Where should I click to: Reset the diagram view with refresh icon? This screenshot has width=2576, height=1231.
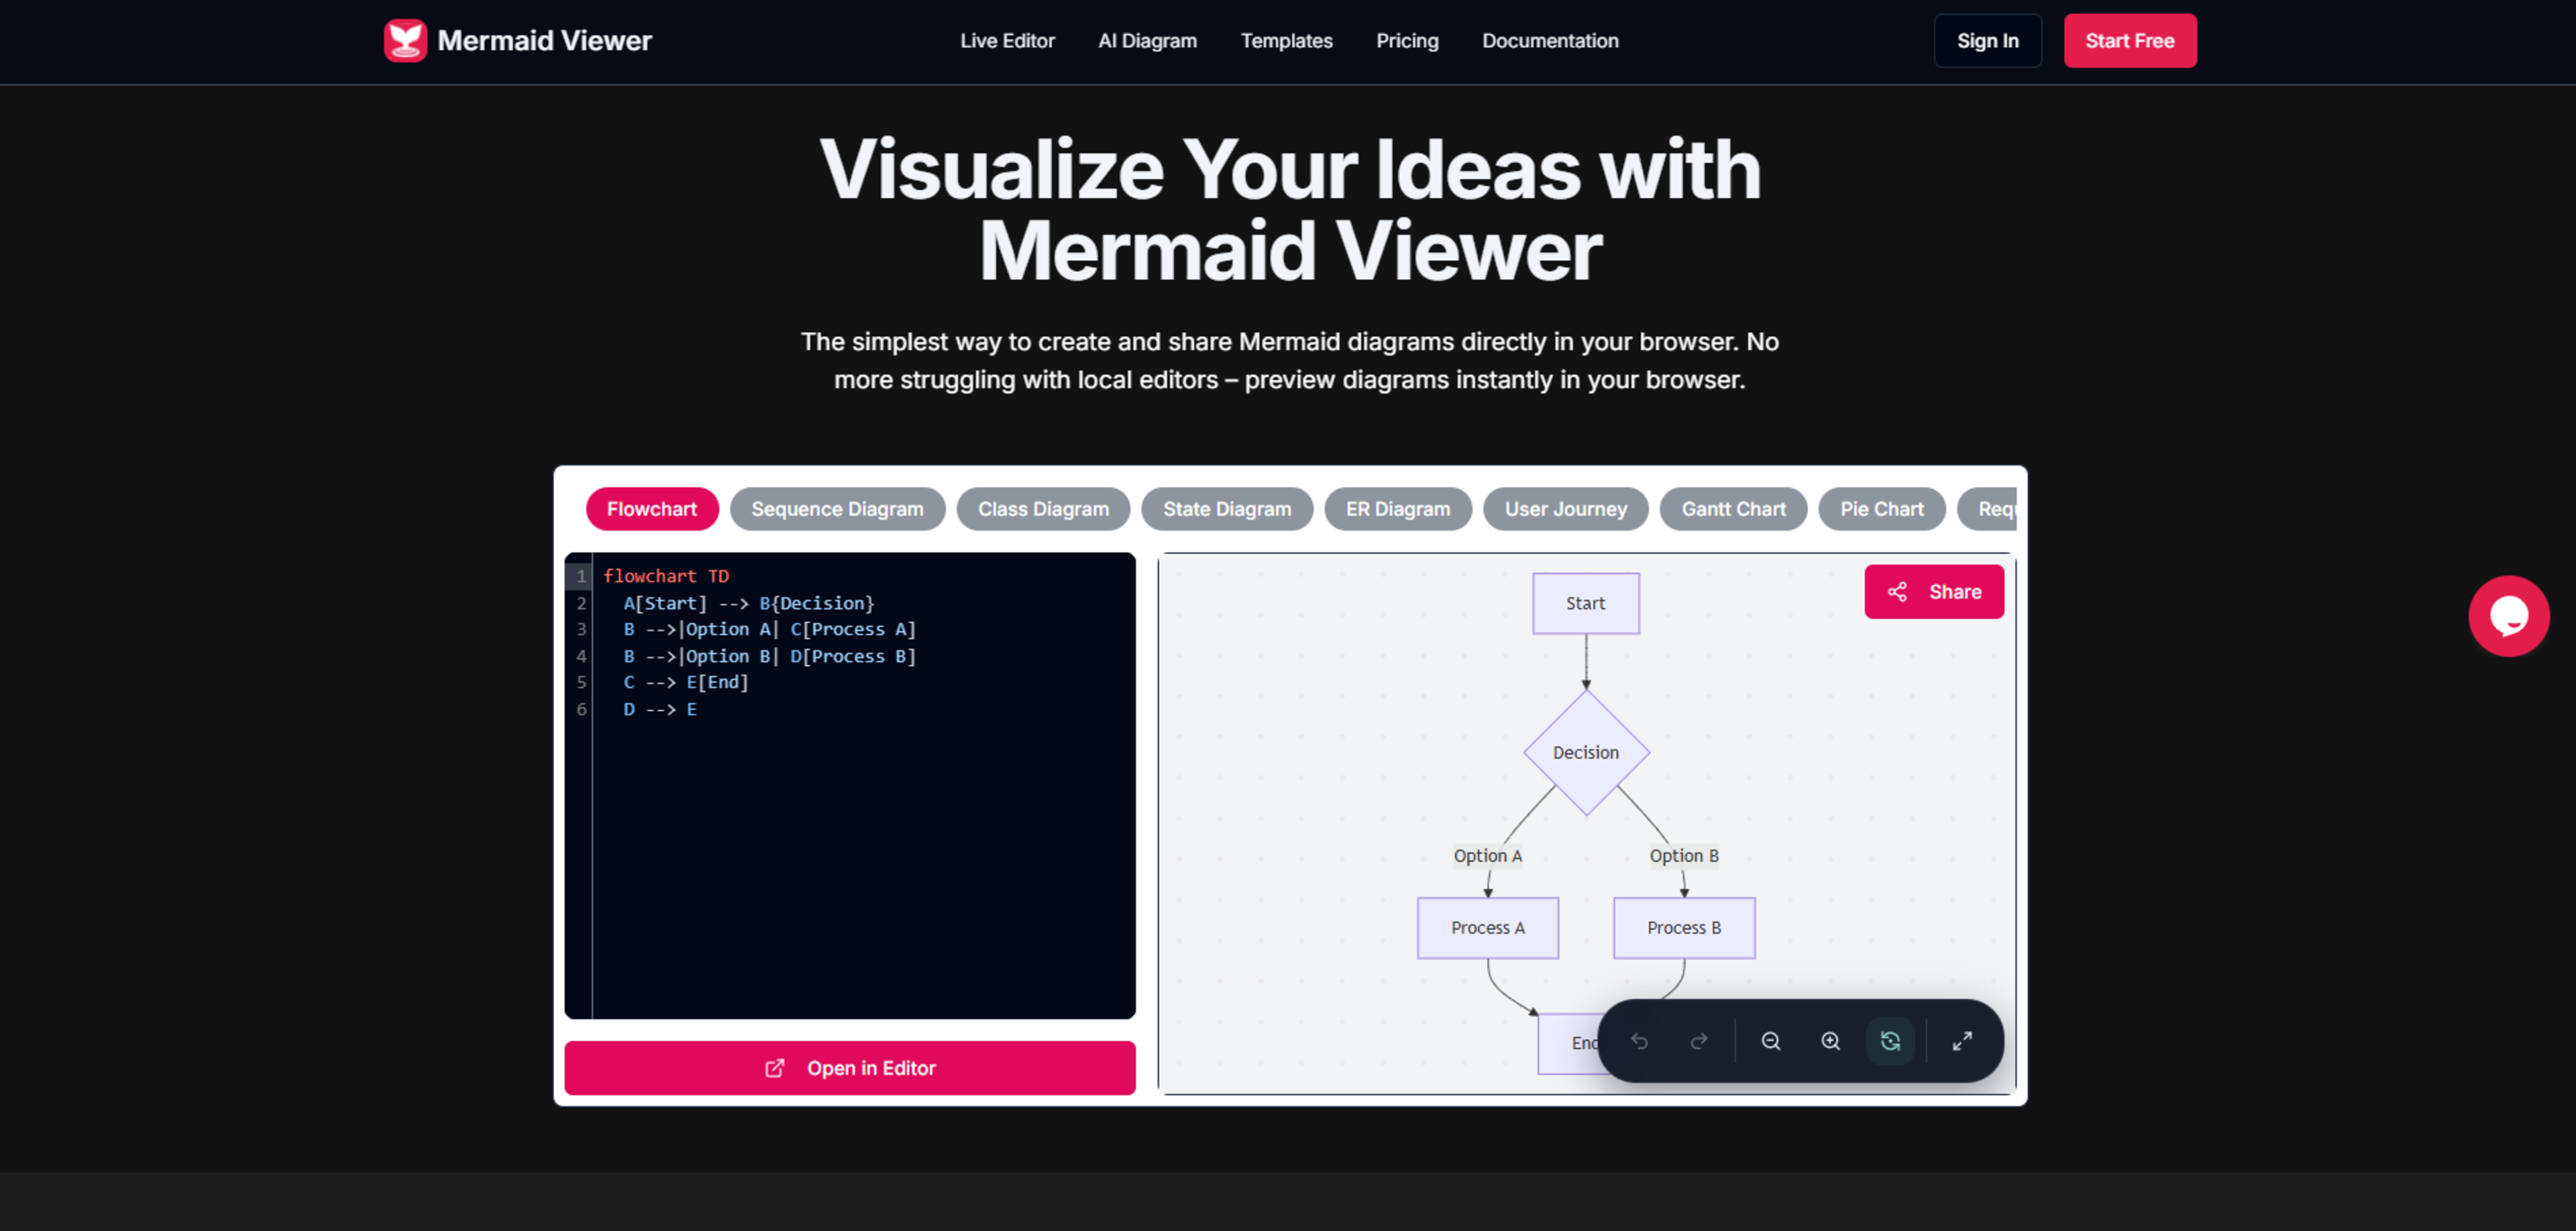click(1890, 1041)
